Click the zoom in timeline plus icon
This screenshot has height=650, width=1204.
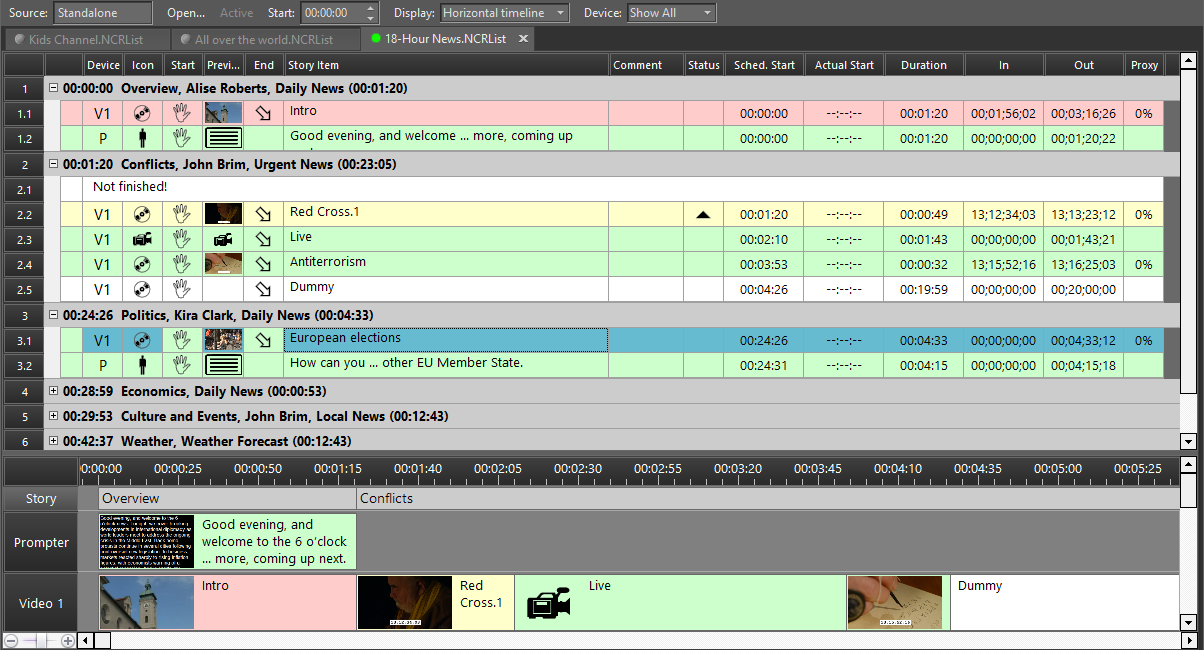coord(67,640)
